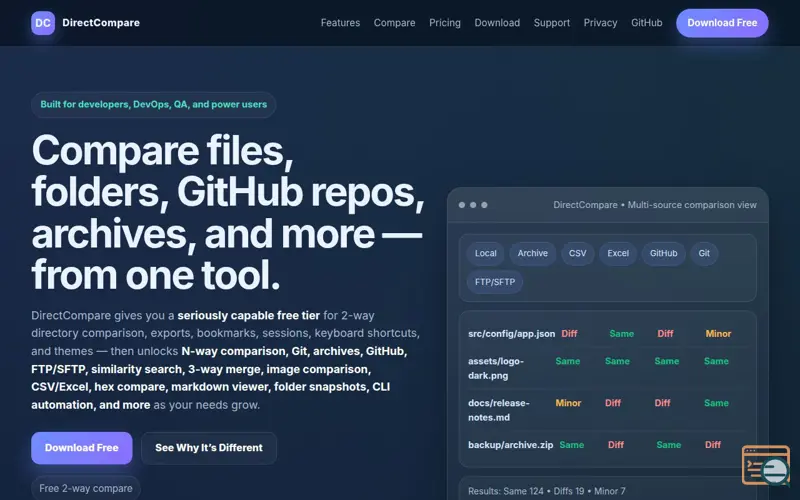Screen dimensions: 800x500
Task: Click Minor status in app.json row
Action: click(718, 334)
